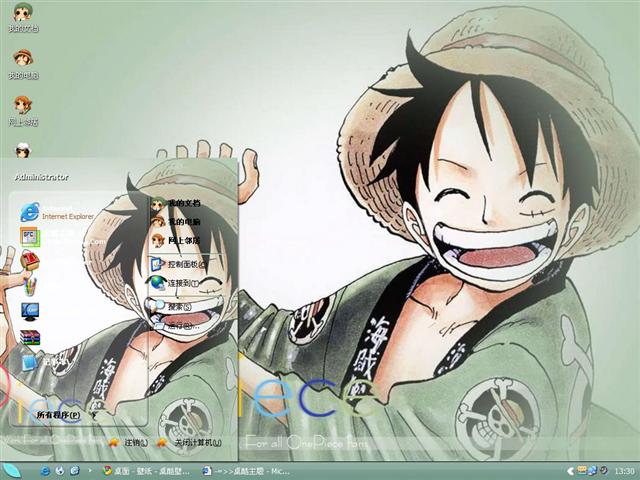Expand the quick launch overflow arrow
Screen dimensions: 640x480
click(x=90, y=471)
